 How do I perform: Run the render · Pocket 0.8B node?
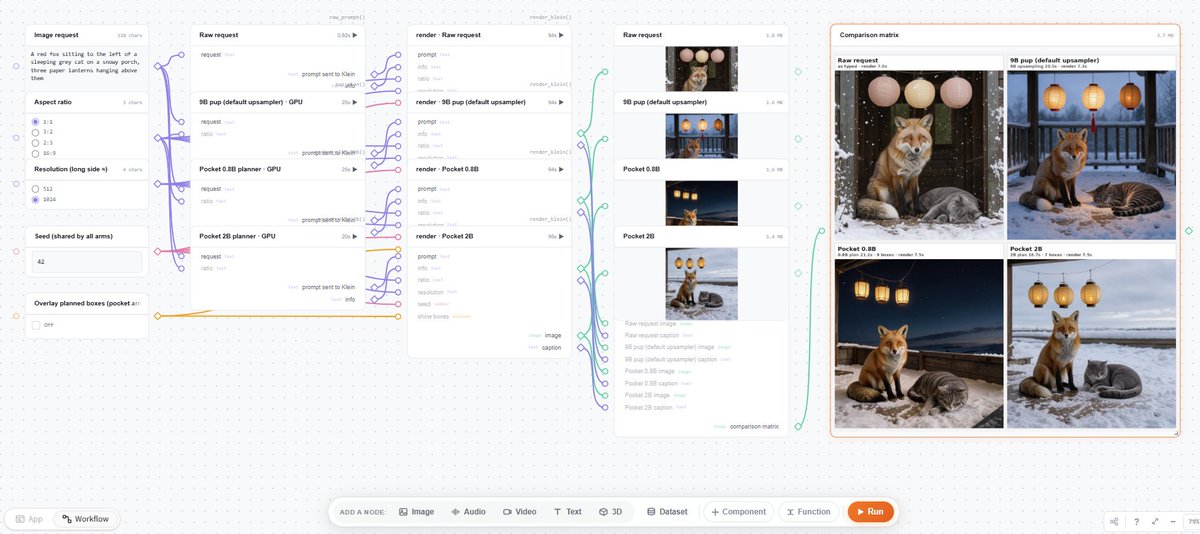(x=562, y=169)
